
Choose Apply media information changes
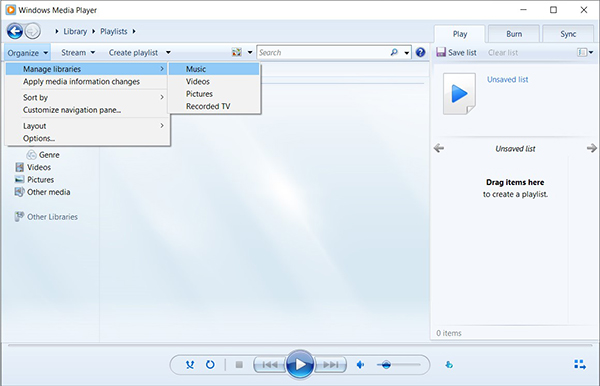[87, 81]
